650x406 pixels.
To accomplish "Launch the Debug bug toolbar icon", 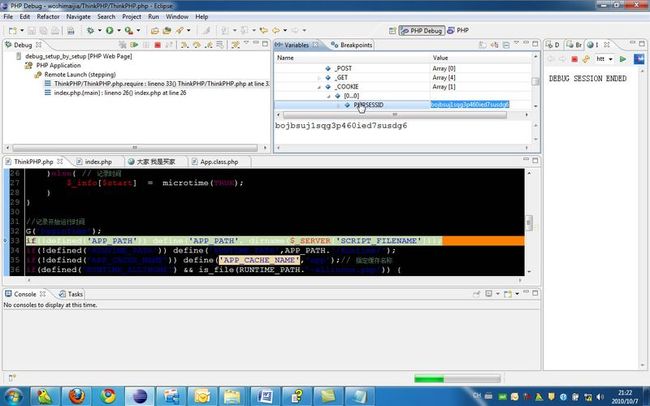I will pos(90,30).
